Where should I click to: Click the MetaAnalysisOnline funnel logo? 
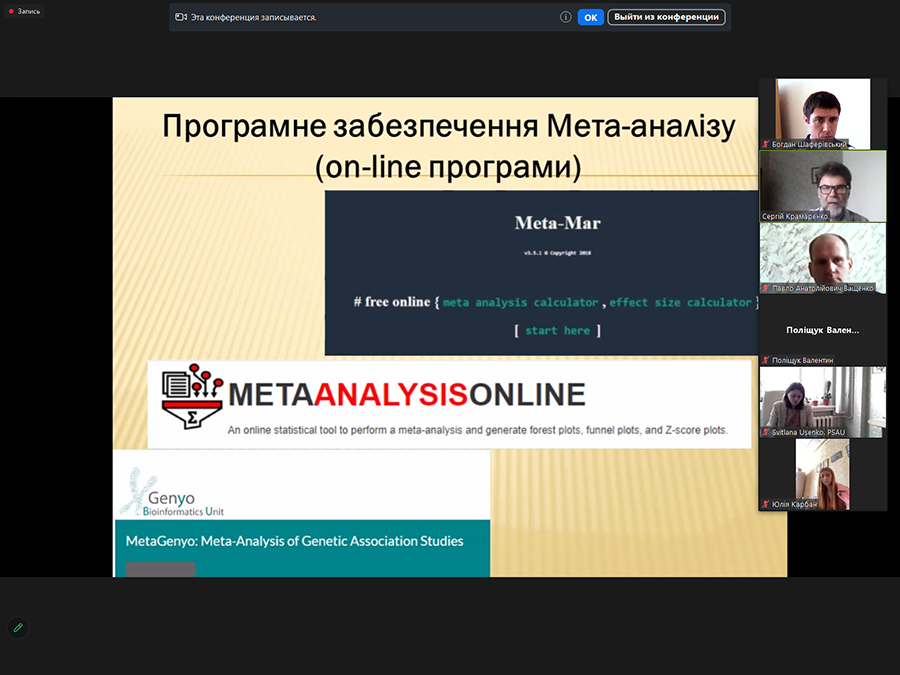coord(192,396)
